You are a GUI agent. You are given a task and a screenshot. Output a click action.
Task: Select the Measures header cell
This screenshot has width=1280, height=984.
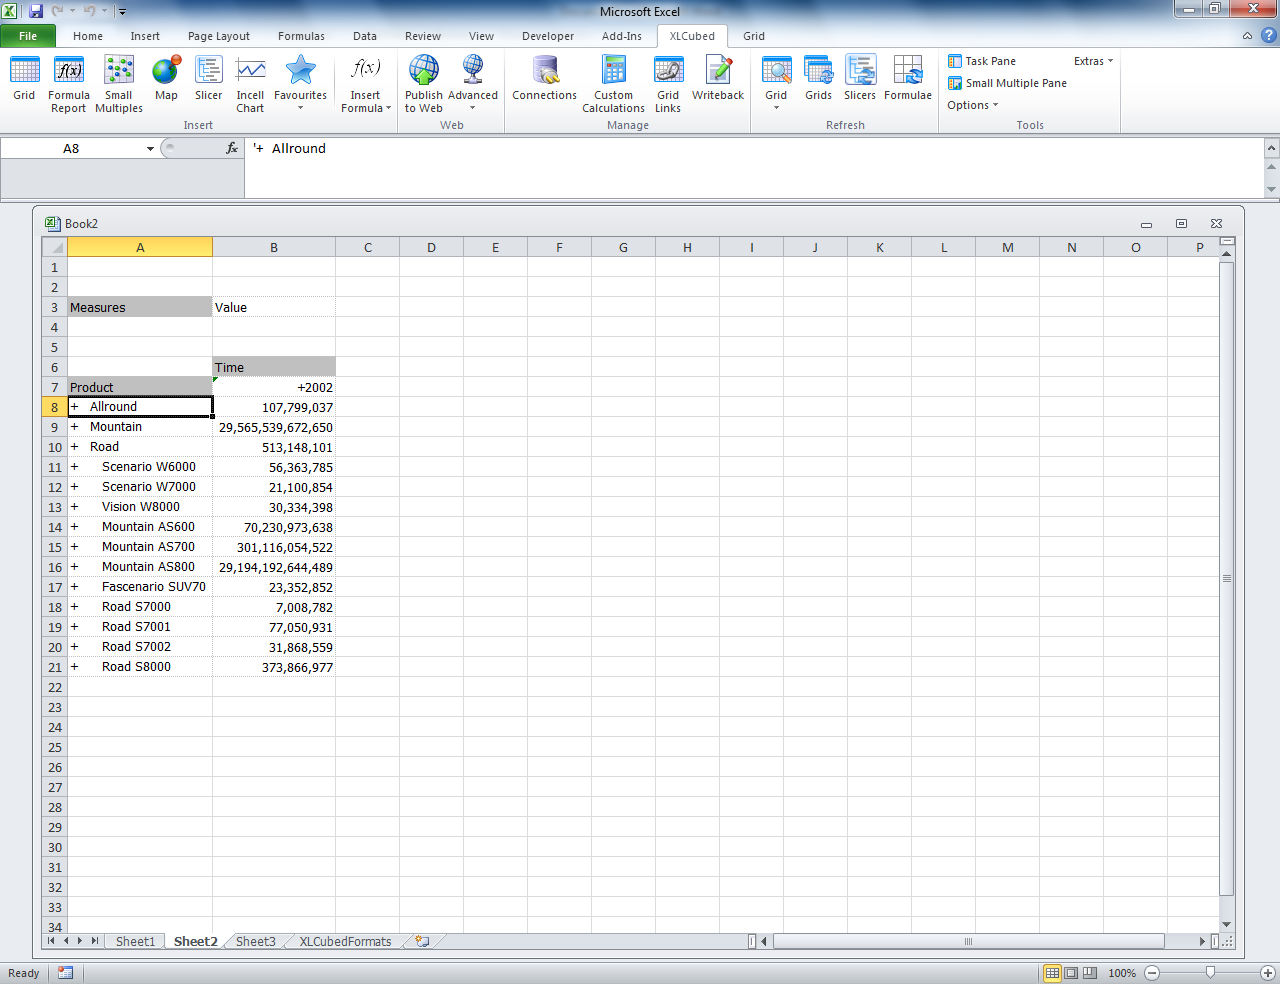[140, 307]
